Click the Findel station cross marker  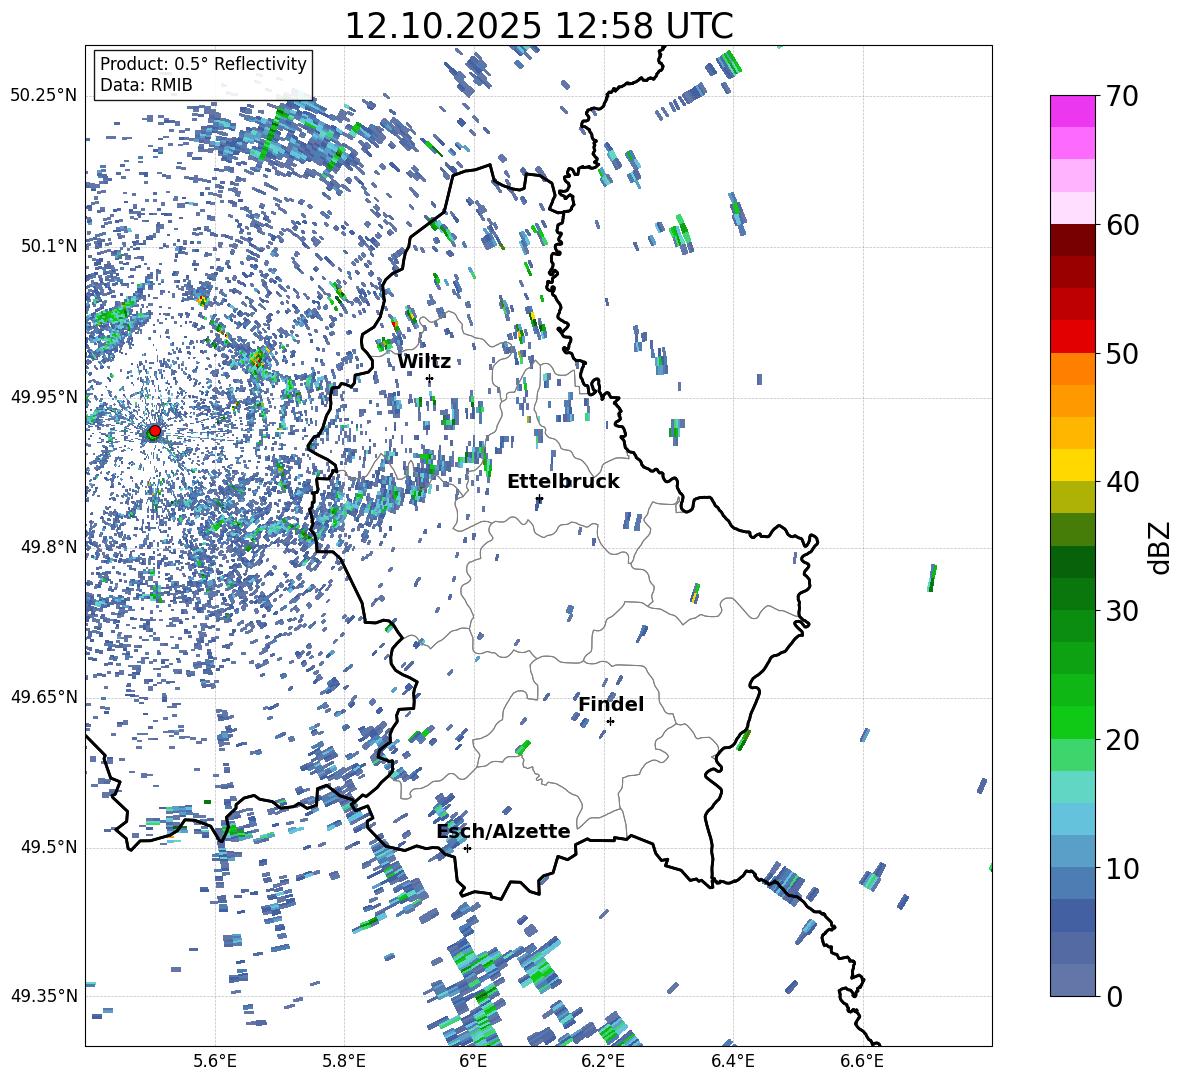click(610, 721)
